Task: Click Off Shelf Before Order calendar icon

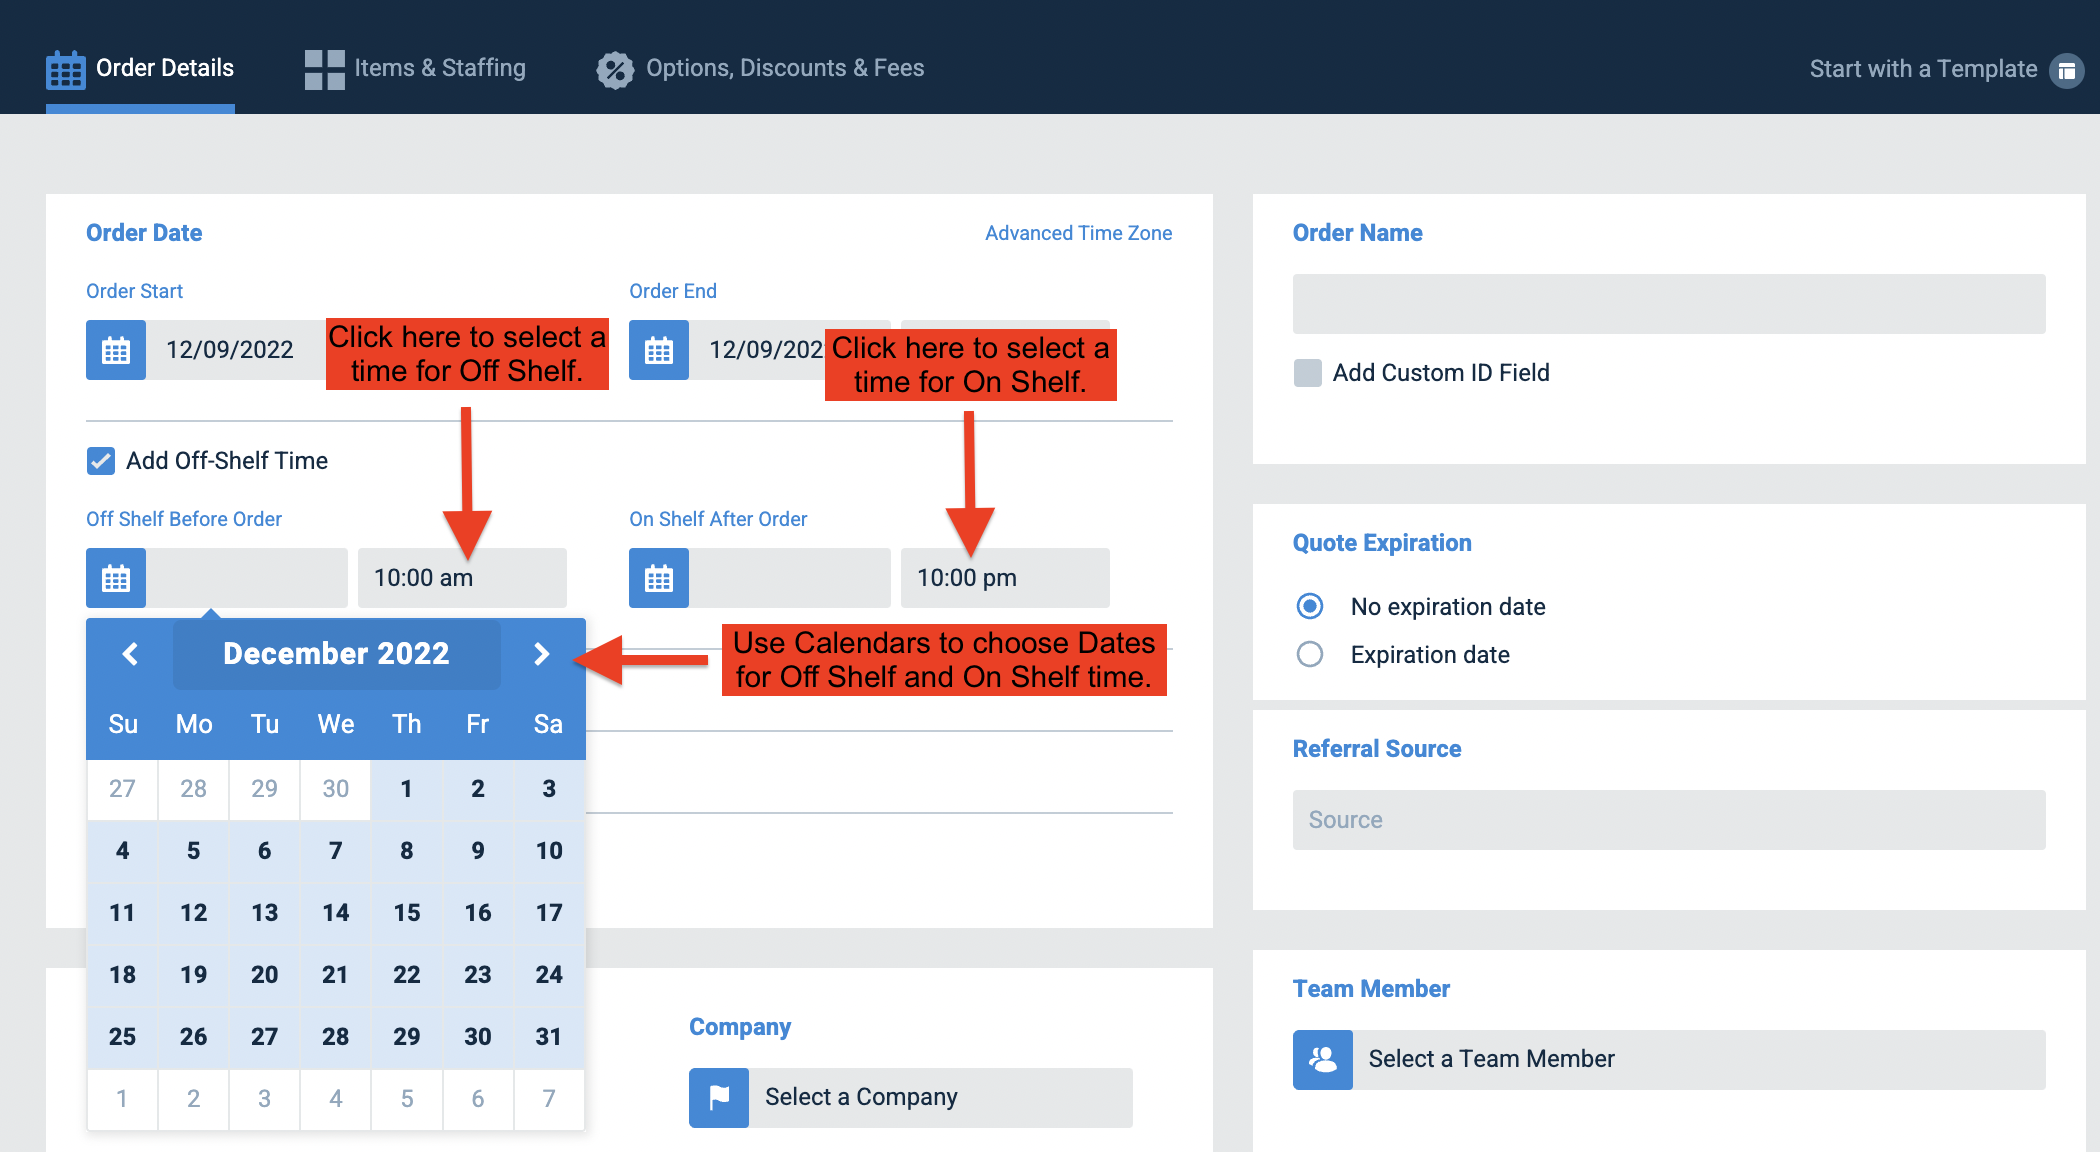Action: [x=116, y=578]
